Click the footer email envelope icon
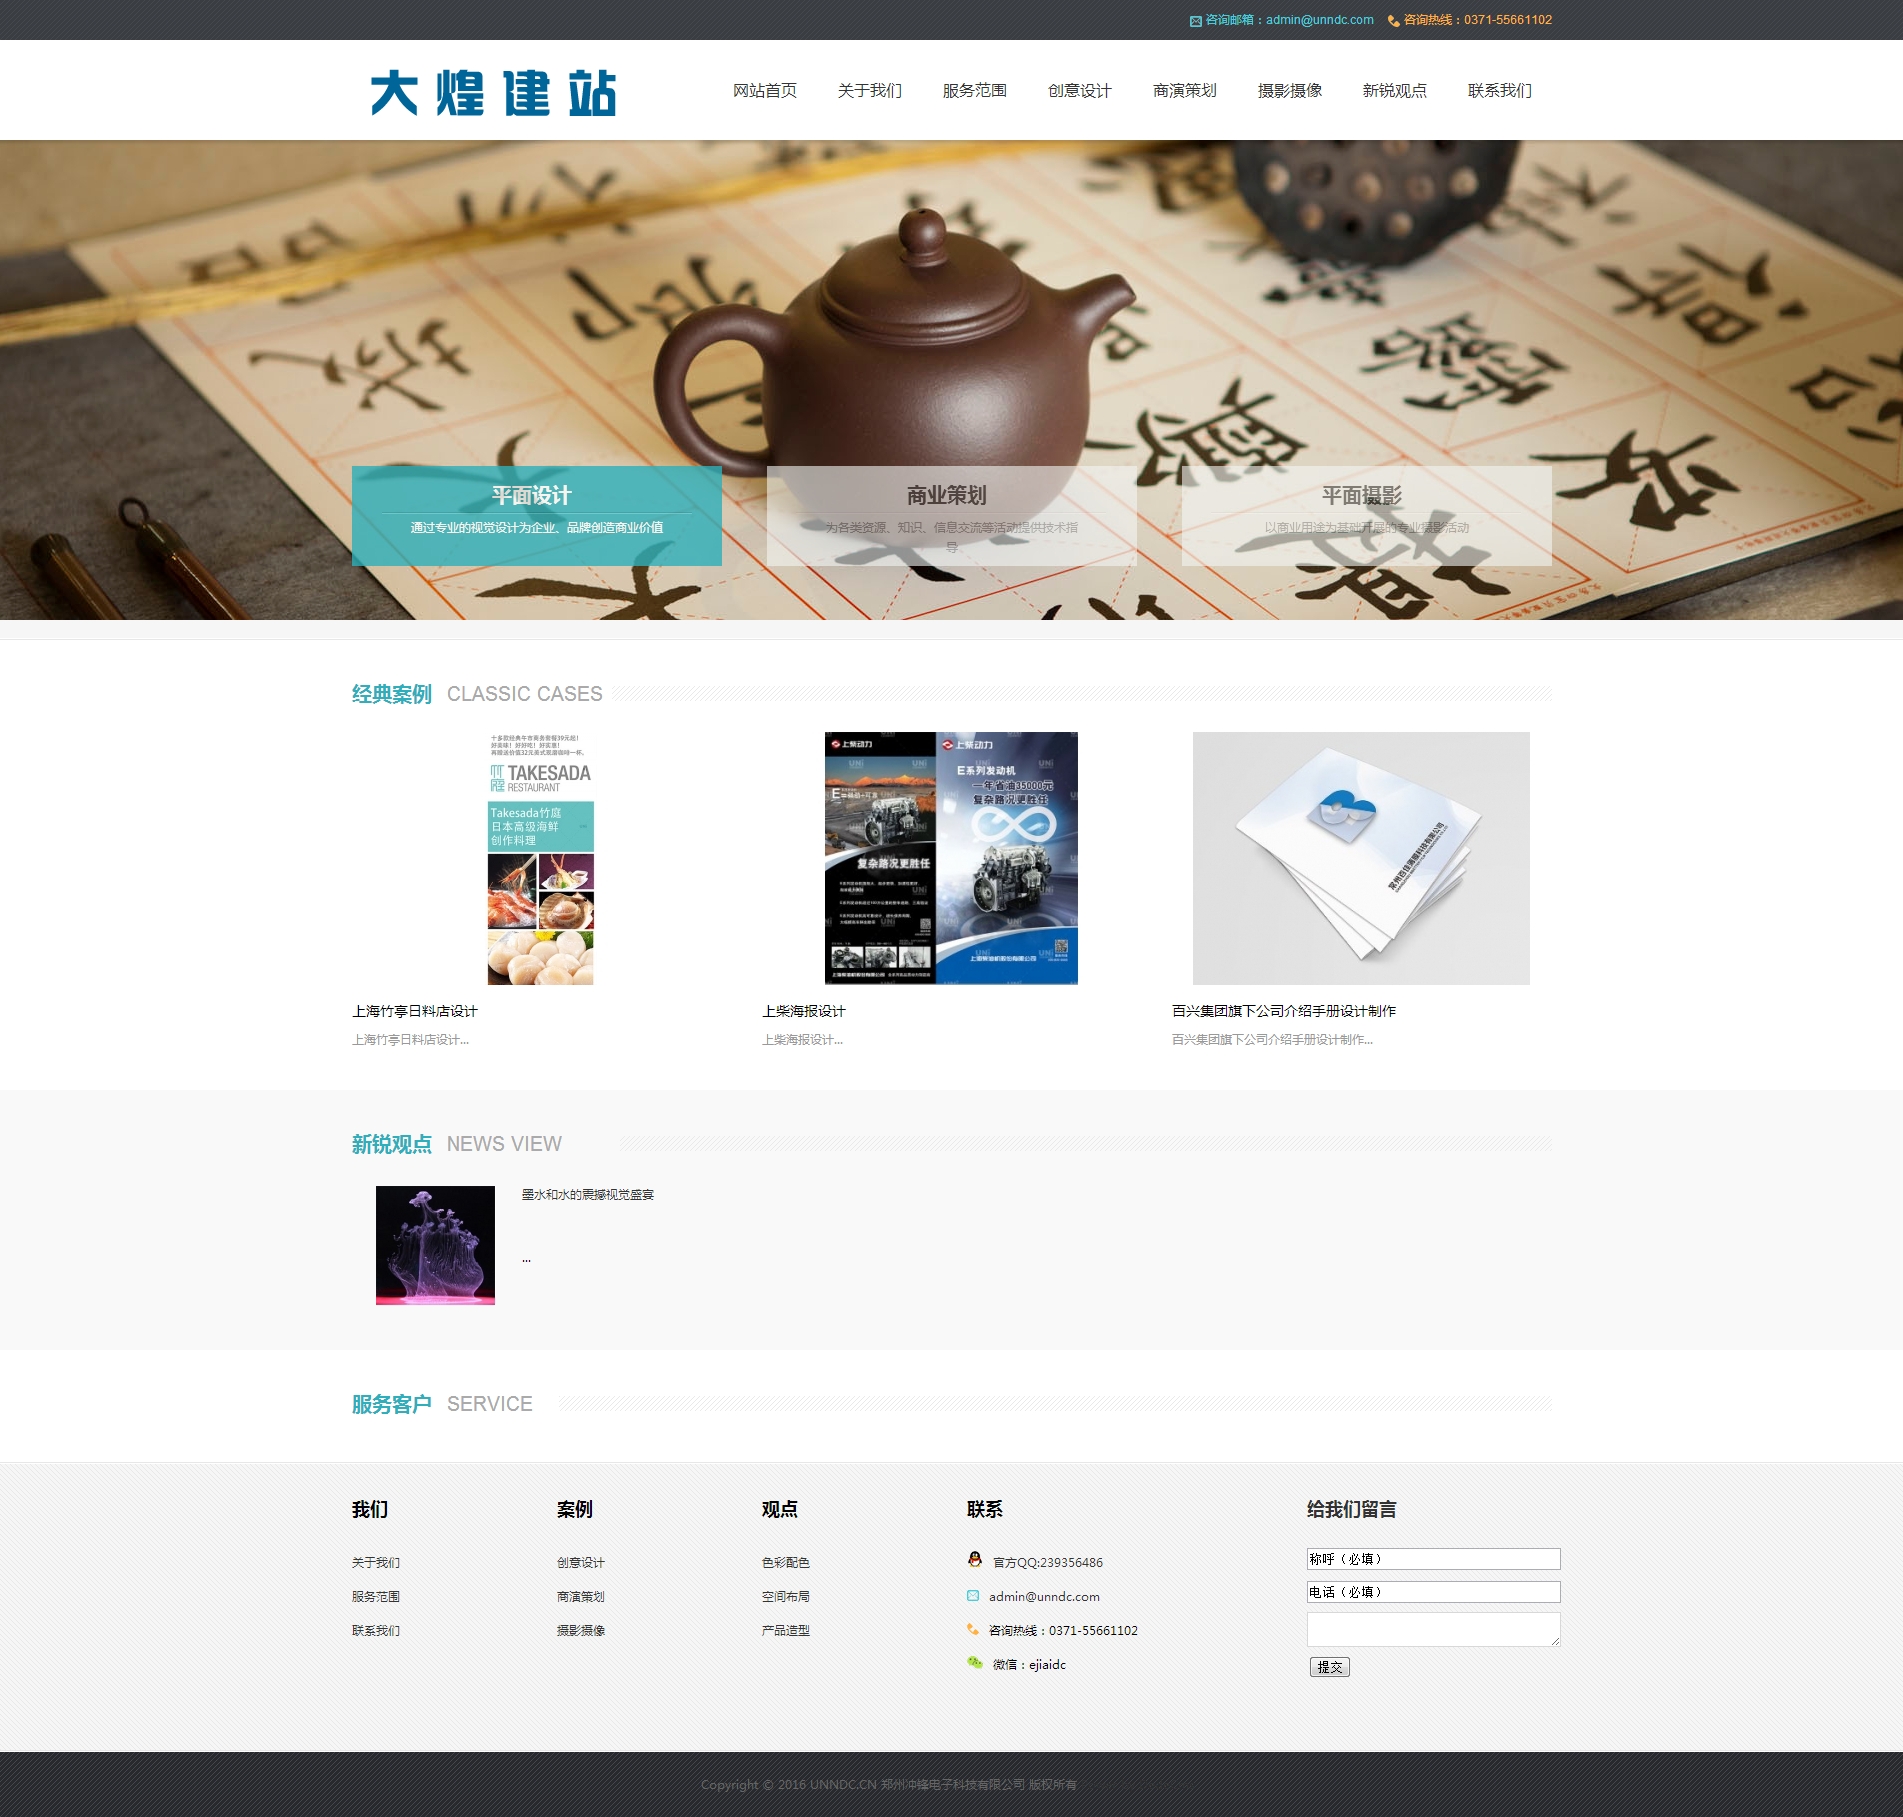The height and width of the screenshot is (1817, 1903). 973,1596
